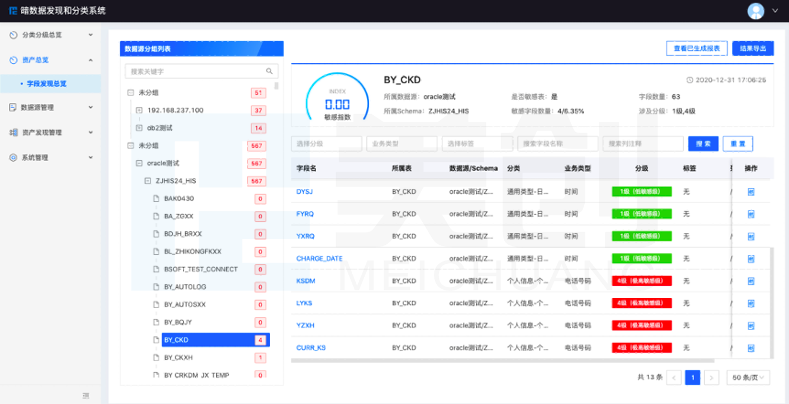This screenshot has height=404, width=789.
Task: Open the 50 条/页 page size dropdown
Action: coord(750,377)
